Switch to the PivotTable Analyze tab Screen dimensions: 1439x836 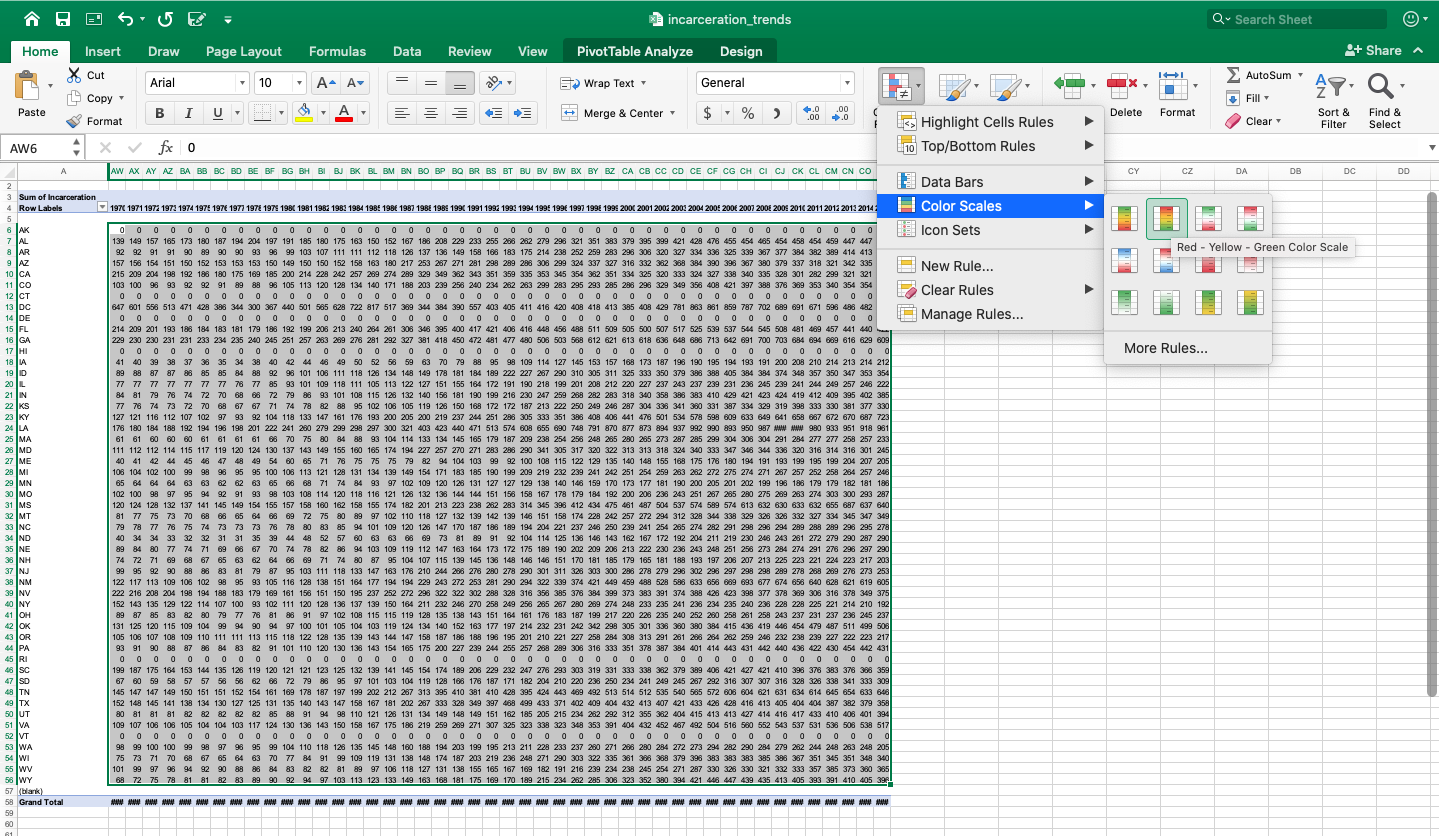(x=635, y=51)
